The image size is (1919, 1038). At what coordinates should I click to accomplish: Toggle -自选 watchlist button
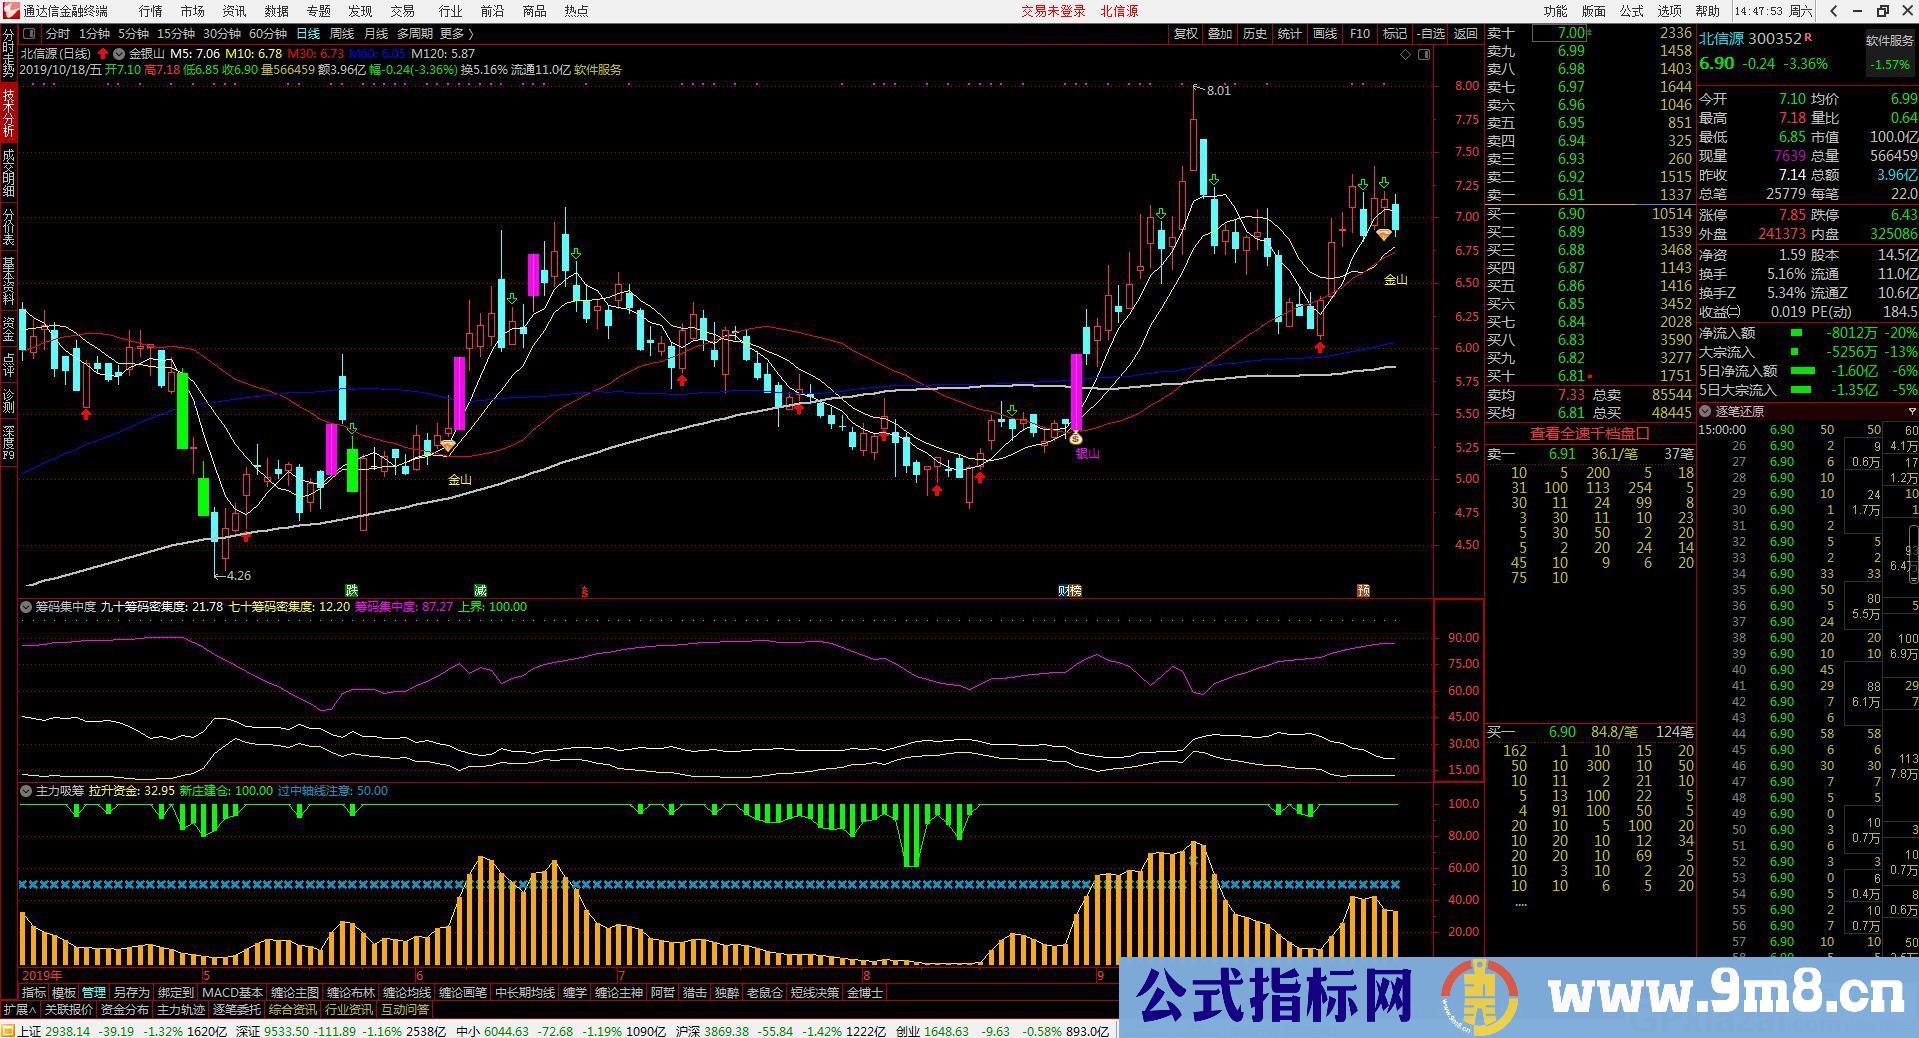[x=1431, y=34]
